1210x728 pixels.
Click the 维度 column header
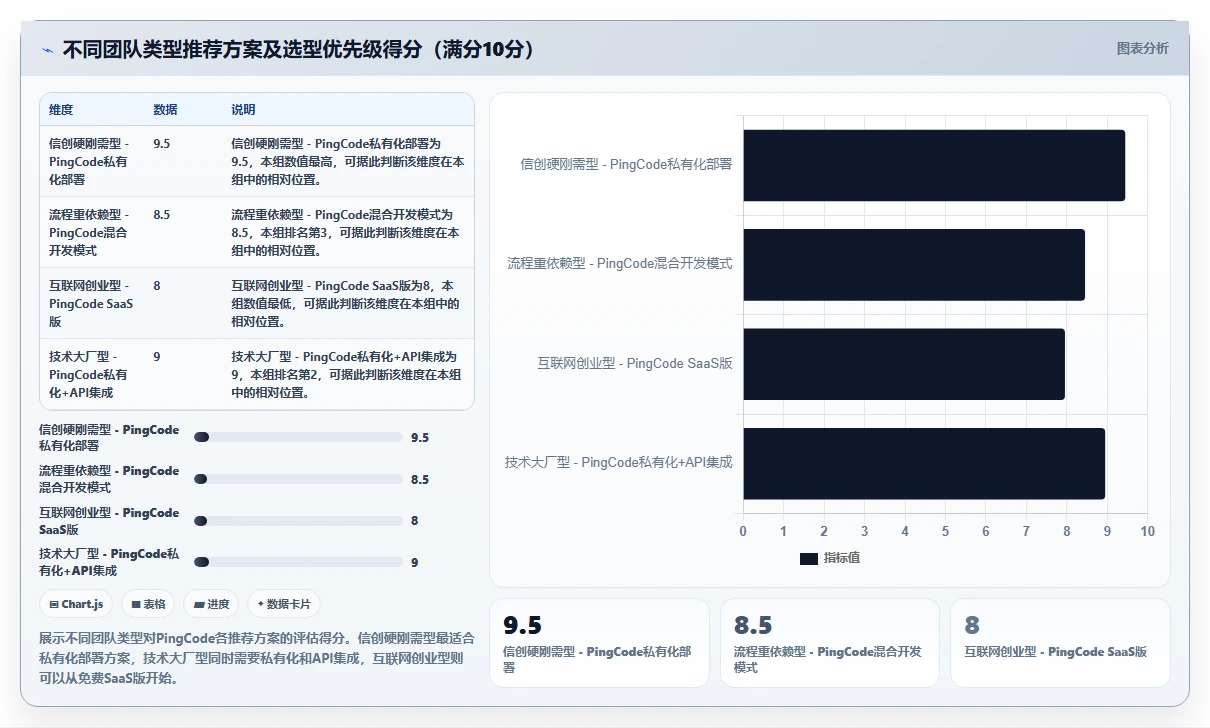(x=61, y=109)
